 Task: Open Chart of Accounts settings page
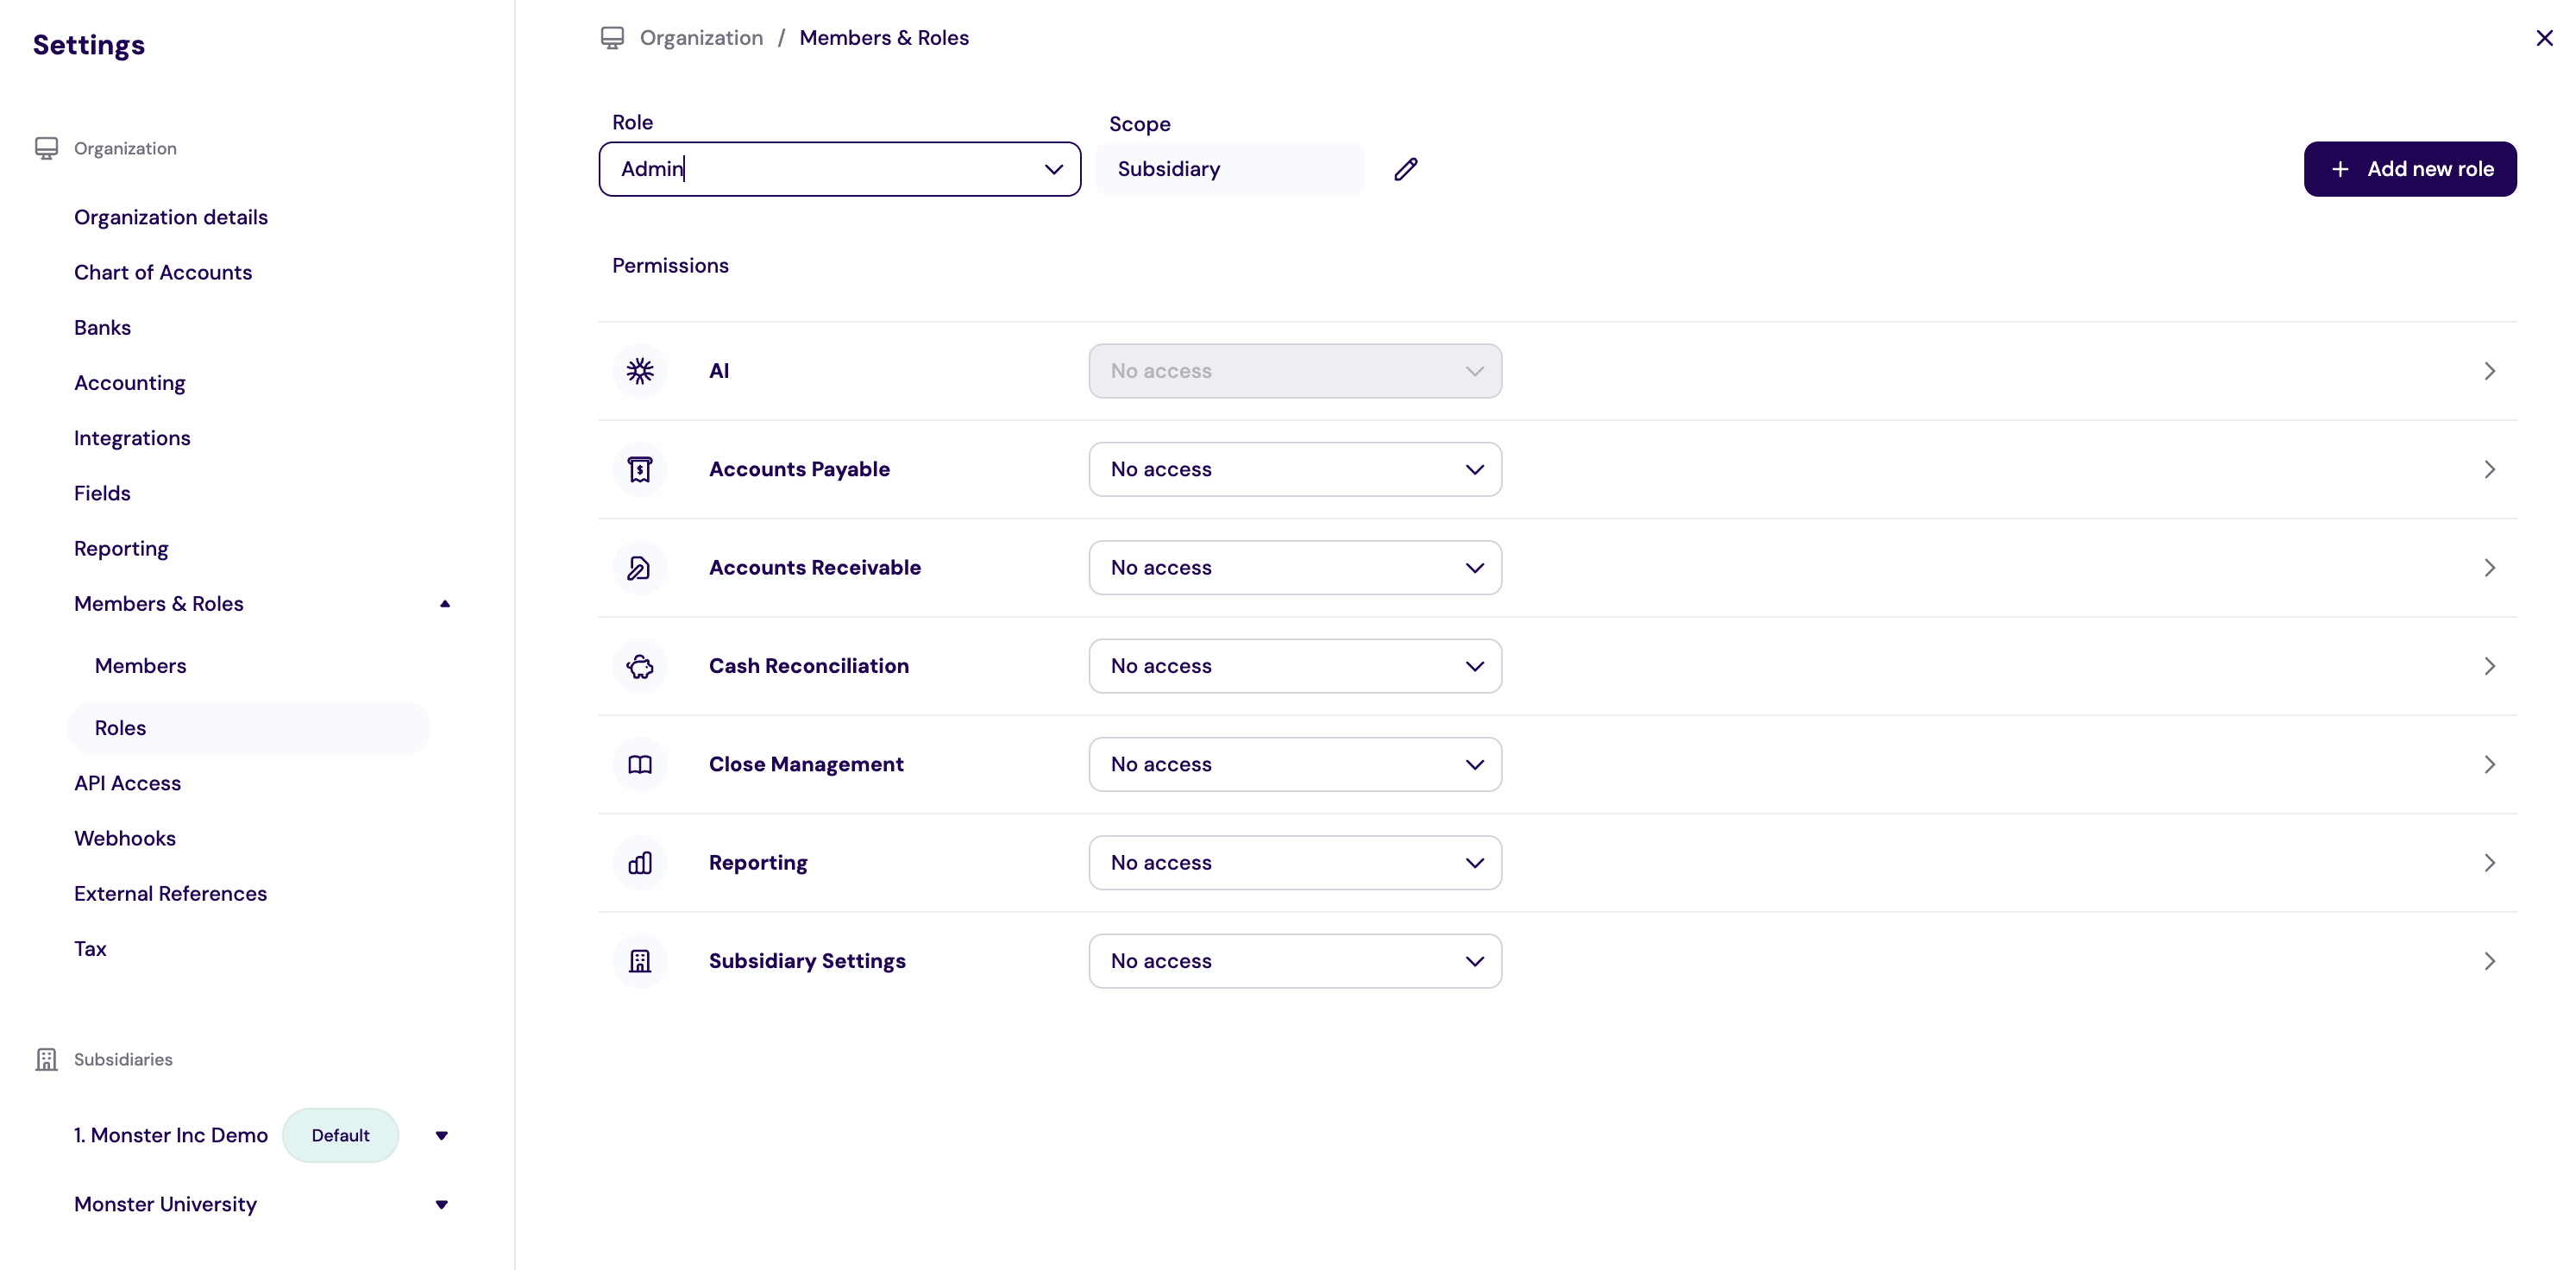click(163, 272)
